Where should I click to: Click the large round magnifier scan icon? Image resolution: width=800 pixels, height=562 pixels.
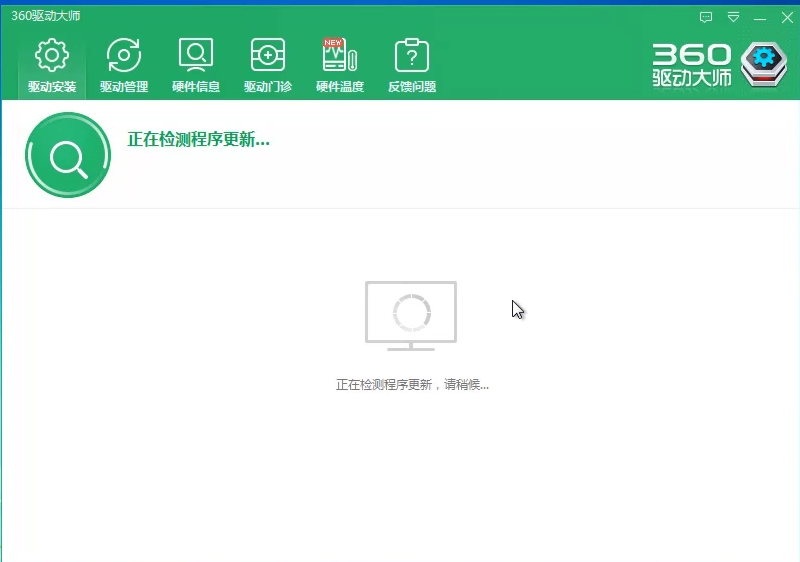(68, 155)
